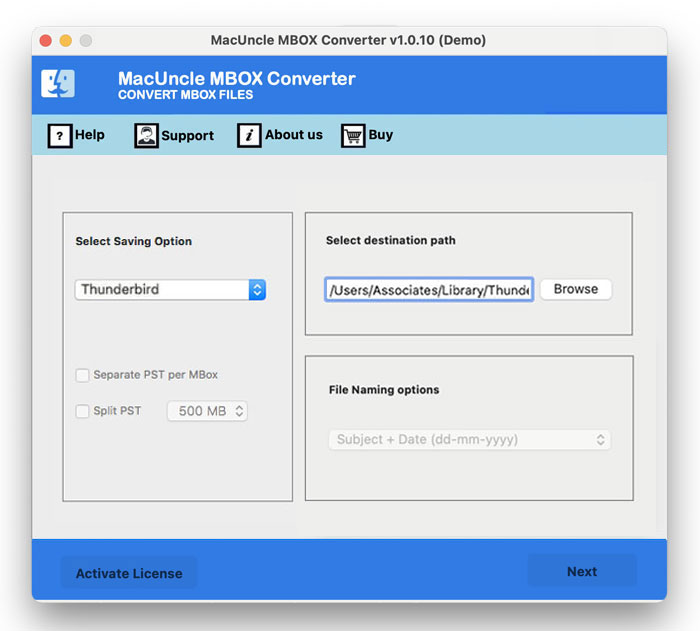Image resolution: width=700 pixels, height=631 pixels.
Task: Click the Browse button
Action: 576,289
